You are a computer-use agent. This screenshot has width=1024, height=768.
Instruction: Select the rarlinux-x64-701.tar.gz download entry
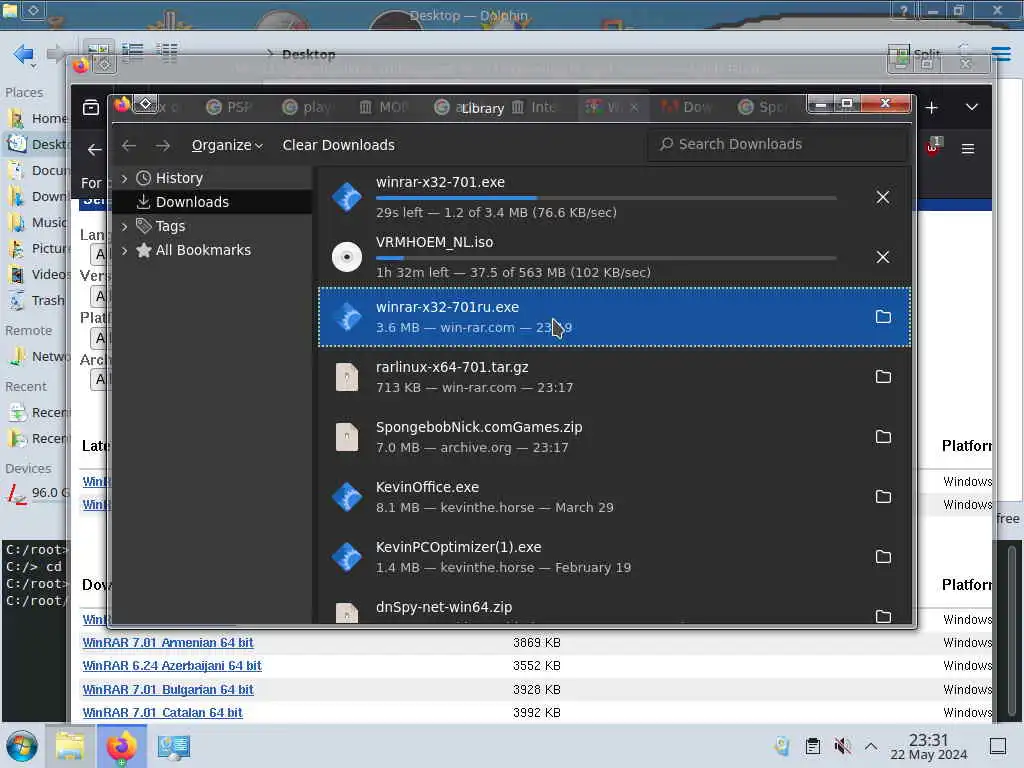click(614, 377)
